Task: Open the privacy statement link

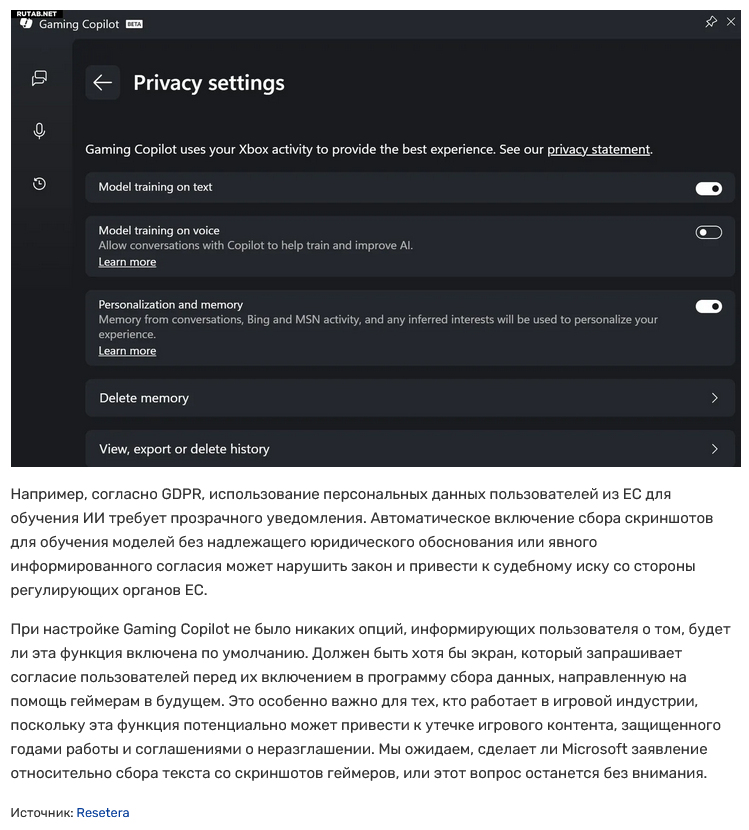Action: [598, 149]
